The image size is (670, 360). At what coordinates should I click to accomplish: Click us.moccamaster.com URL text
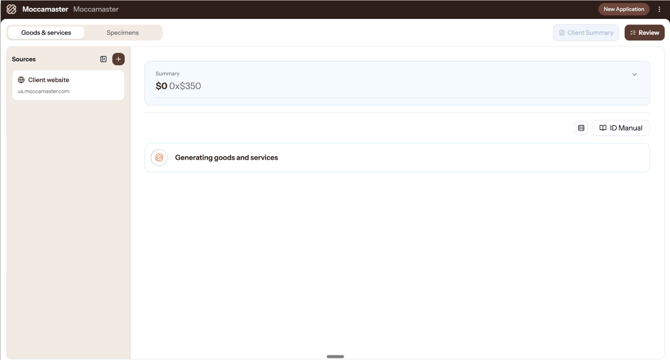coord(43,91)
